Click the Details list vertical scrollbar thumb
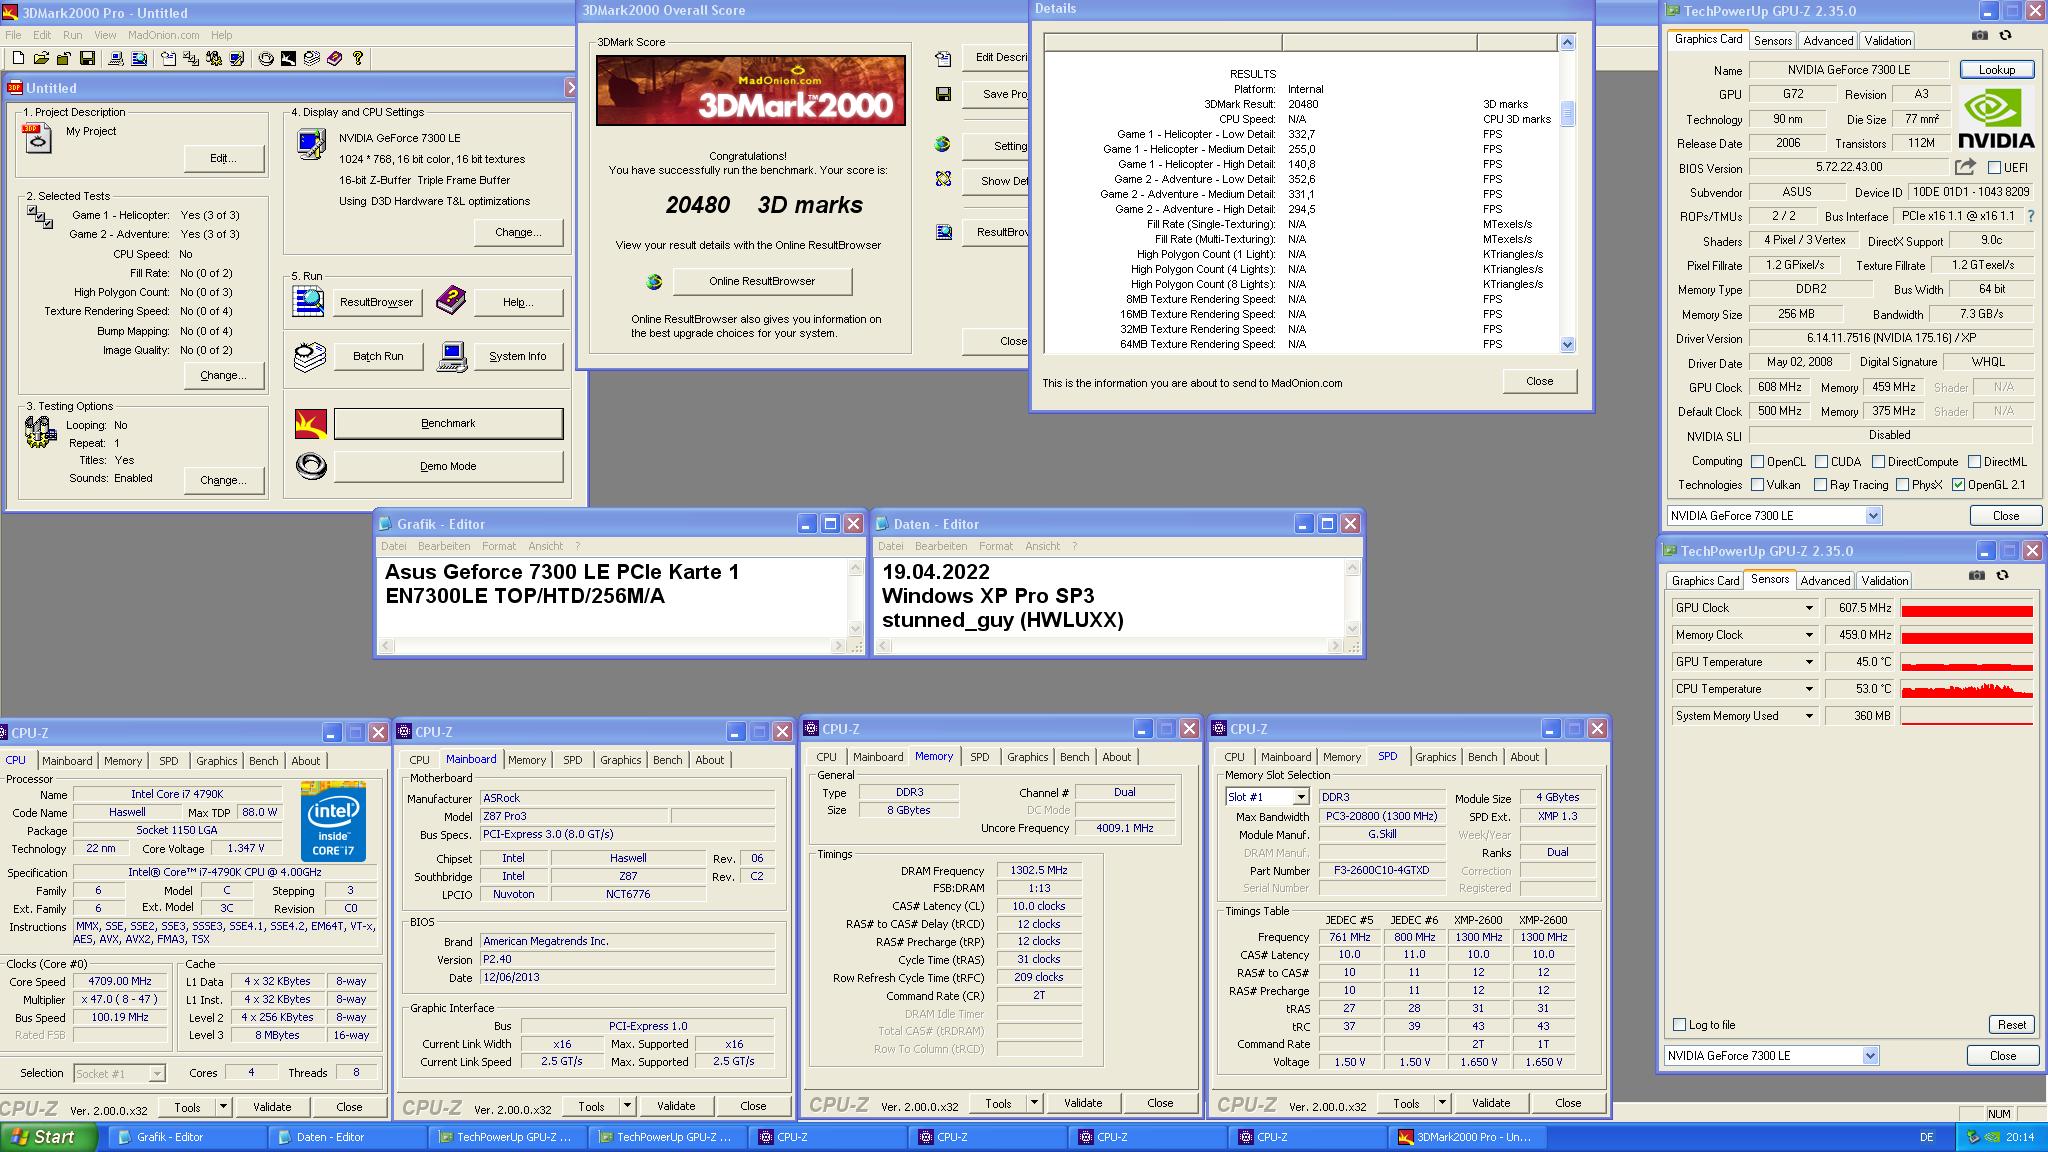The image size is (2048, 1152). (x=1567, y=113)
